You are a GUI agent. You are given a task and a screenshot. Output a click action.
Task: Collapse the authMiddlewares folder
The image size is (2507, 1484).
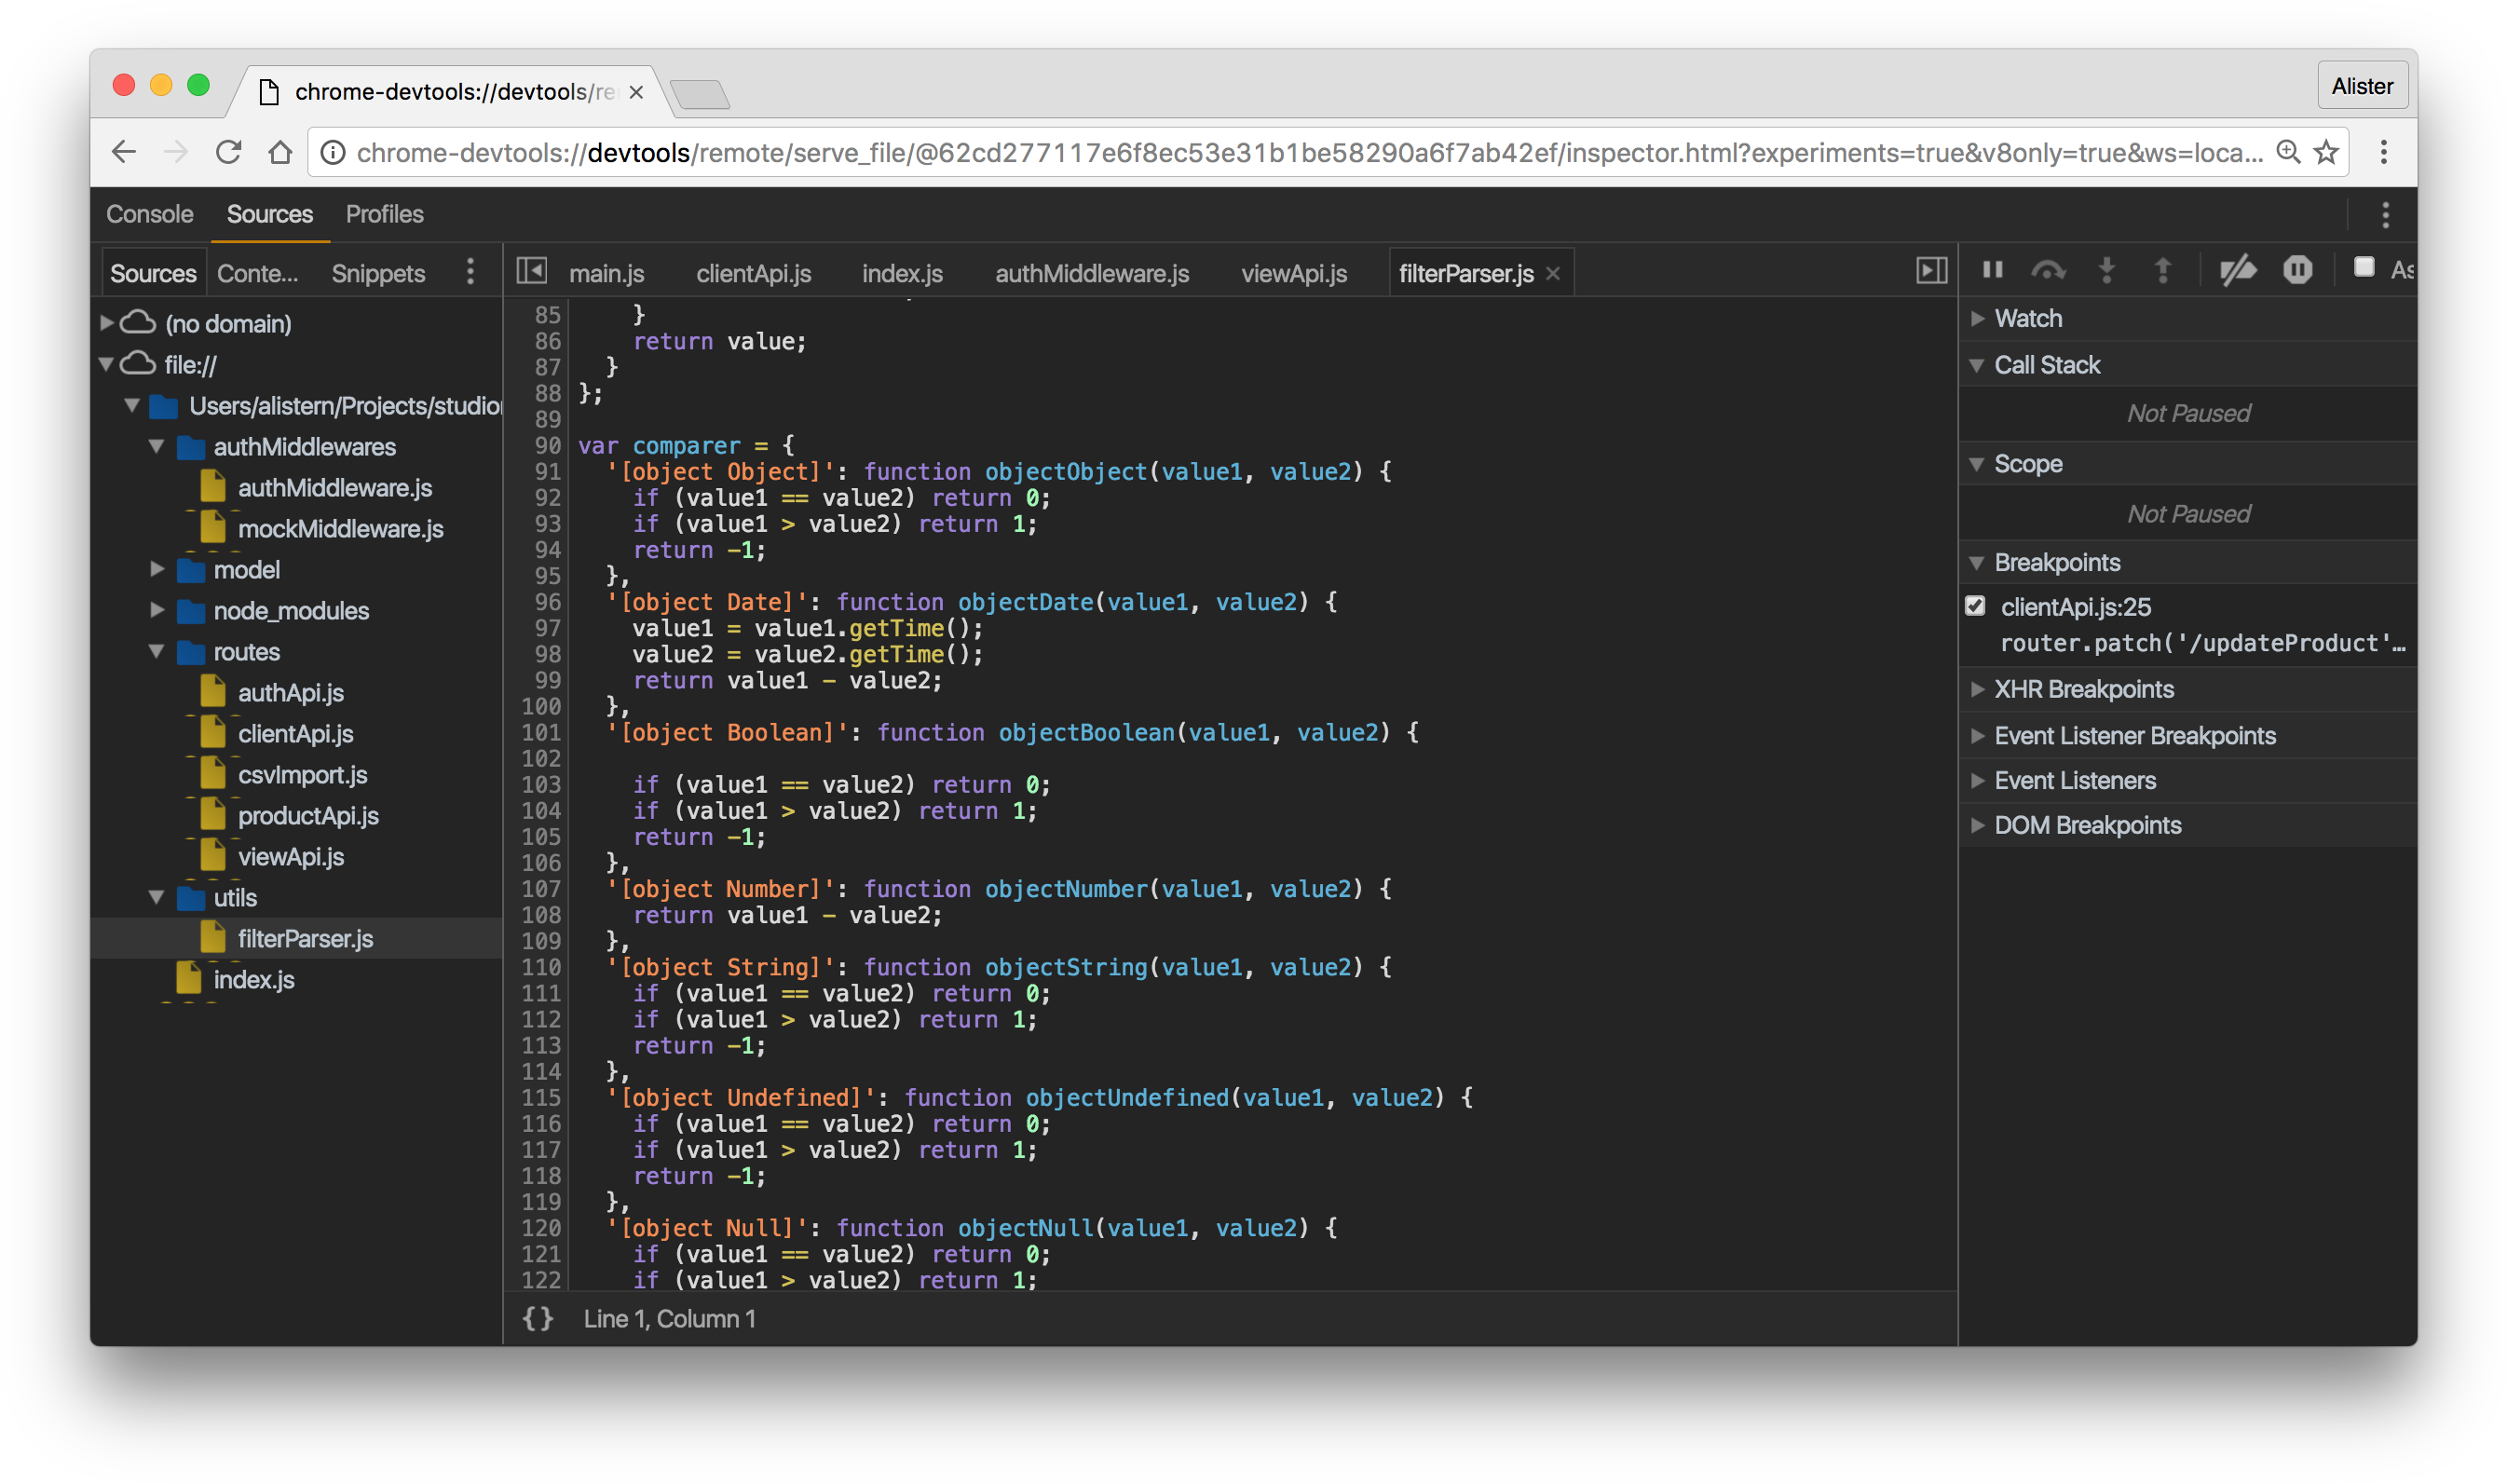point(156,446)
